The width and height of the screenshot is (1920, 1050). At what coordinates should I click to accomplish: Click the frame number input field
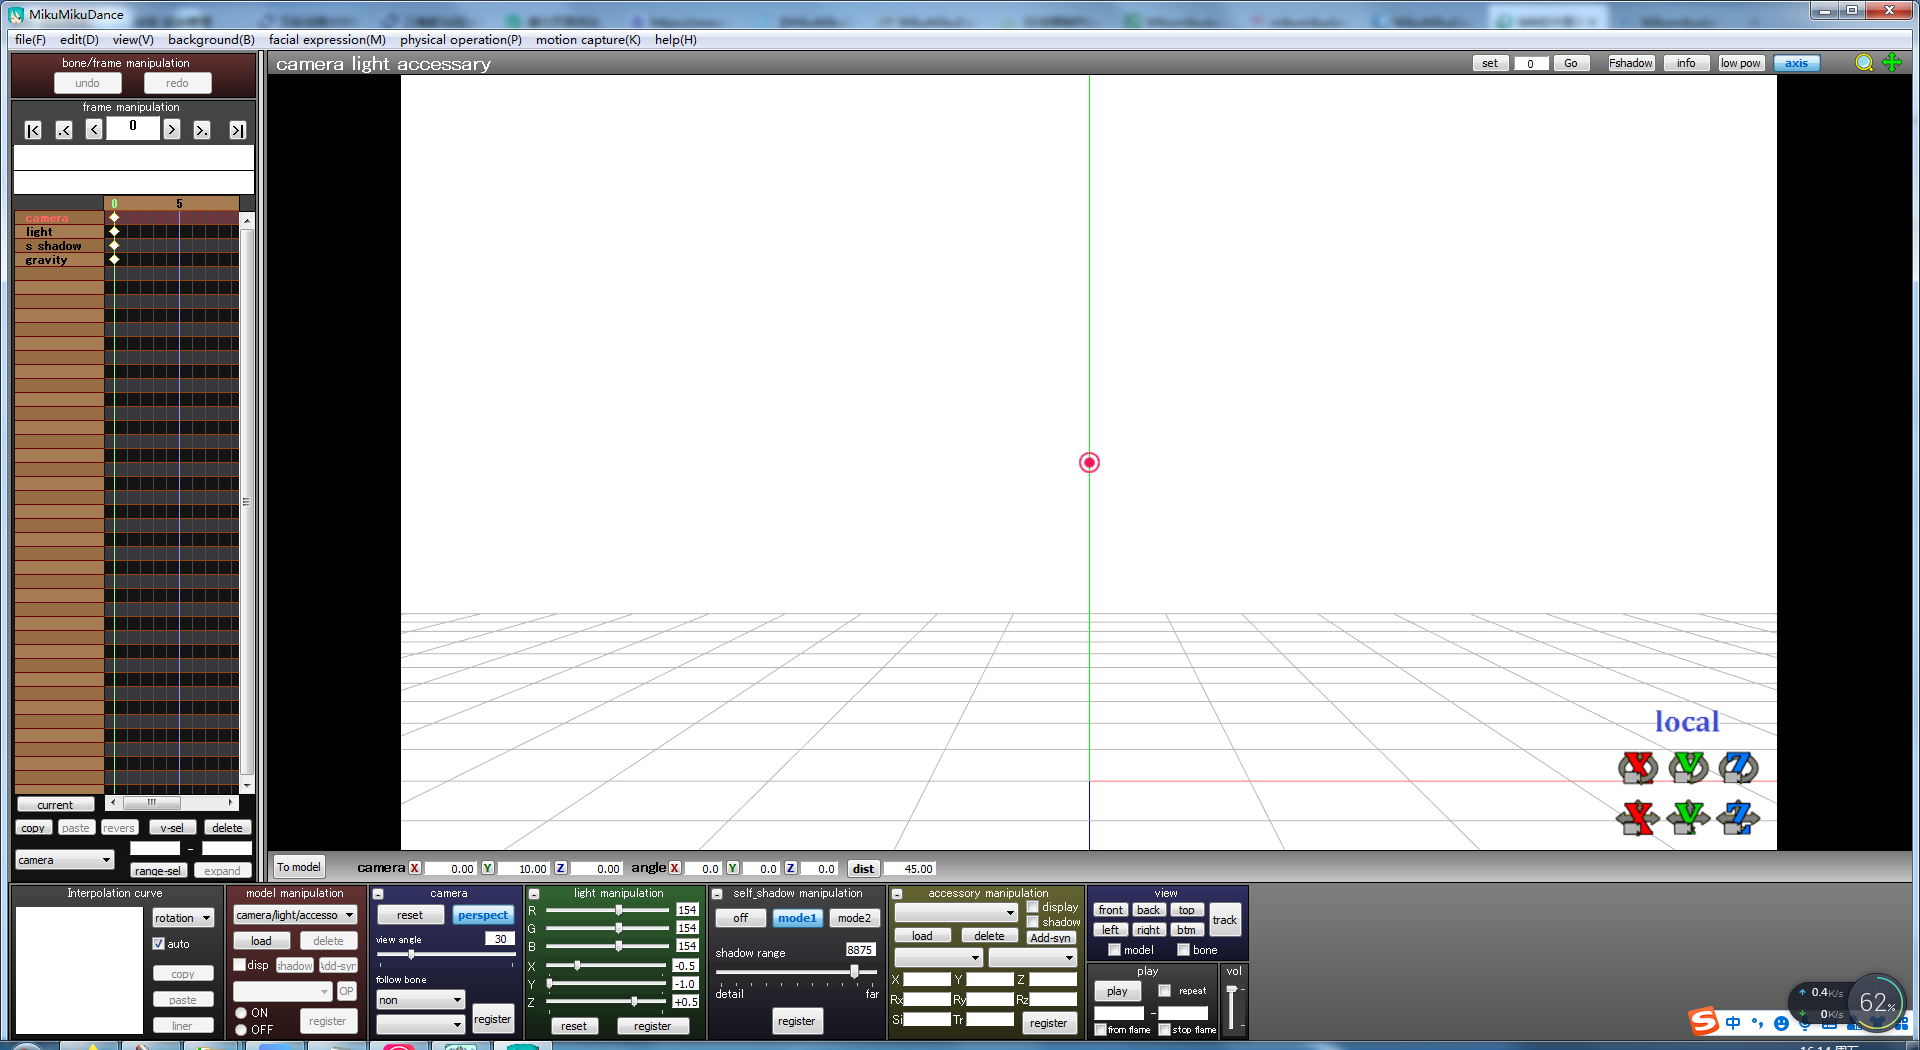133,128
